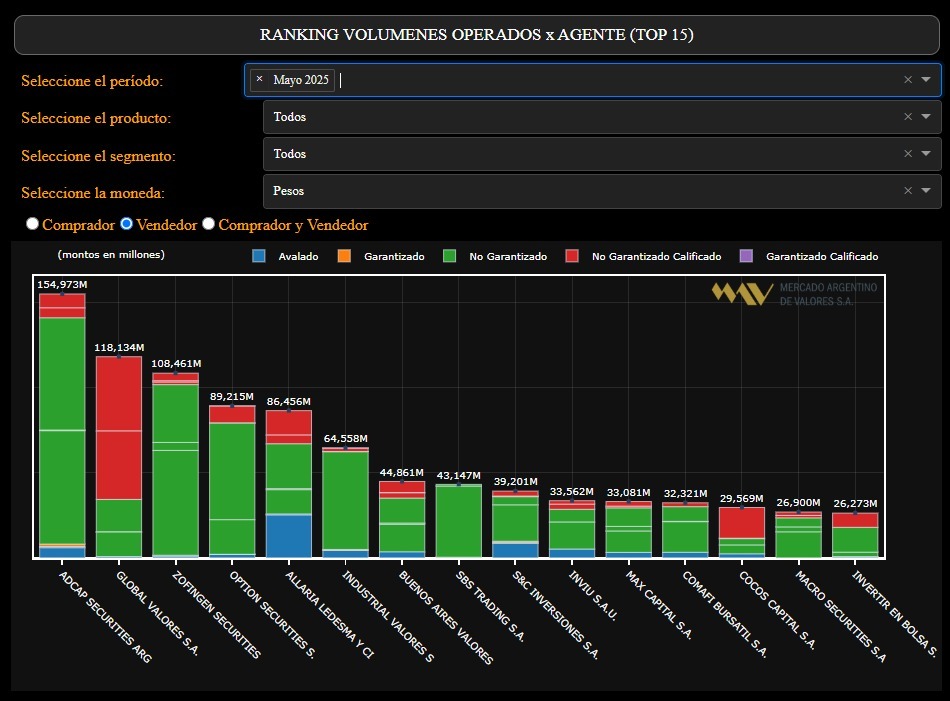The image size is (950, 701).
Task: Open the moneda dropdown arrow
Action: [x=926, y=190]
